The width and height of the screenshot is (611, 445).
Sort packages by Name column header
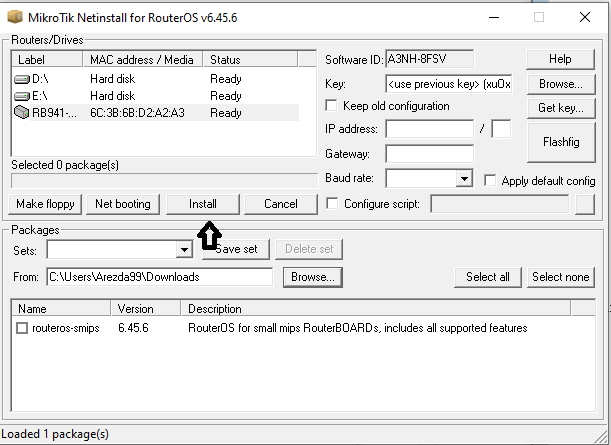coord(61,309)
